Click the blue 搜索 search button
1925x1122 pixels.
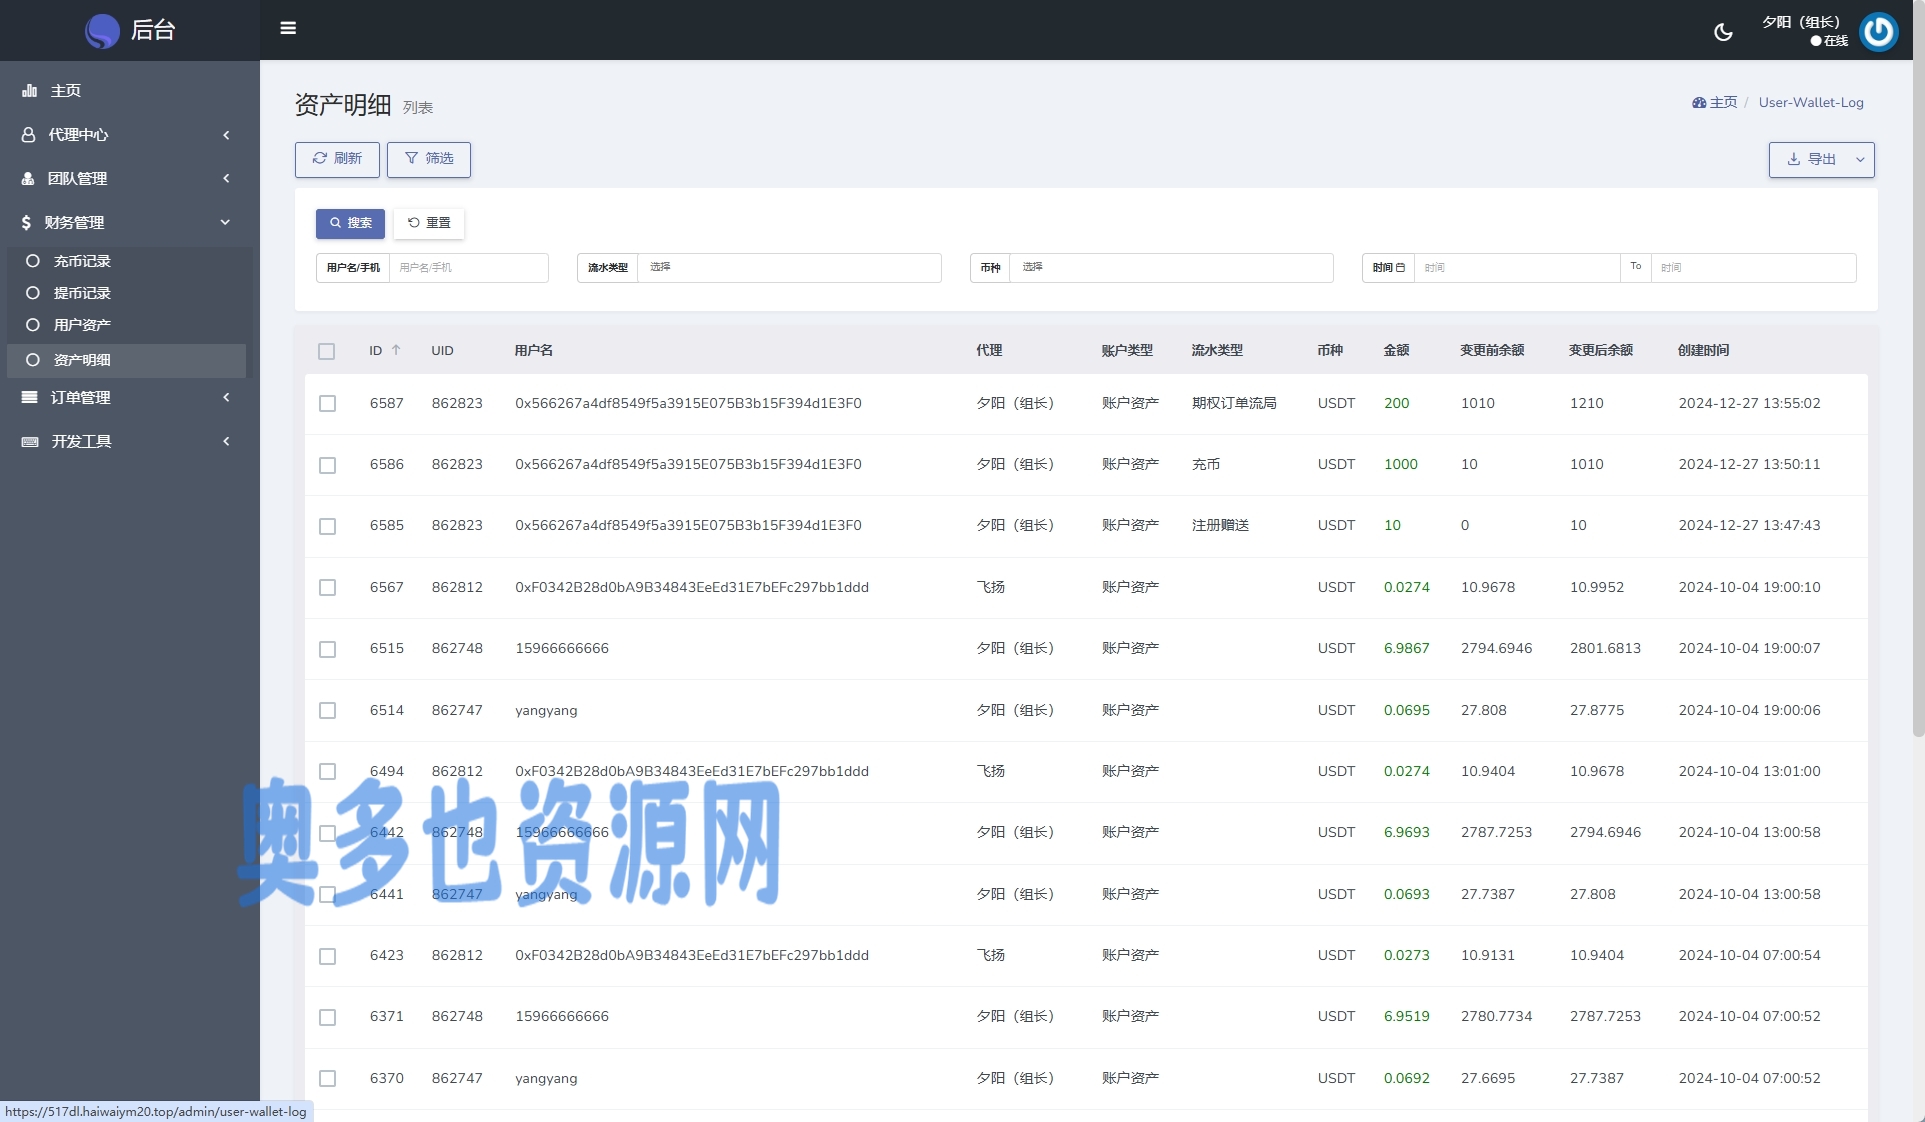[350, 223]
